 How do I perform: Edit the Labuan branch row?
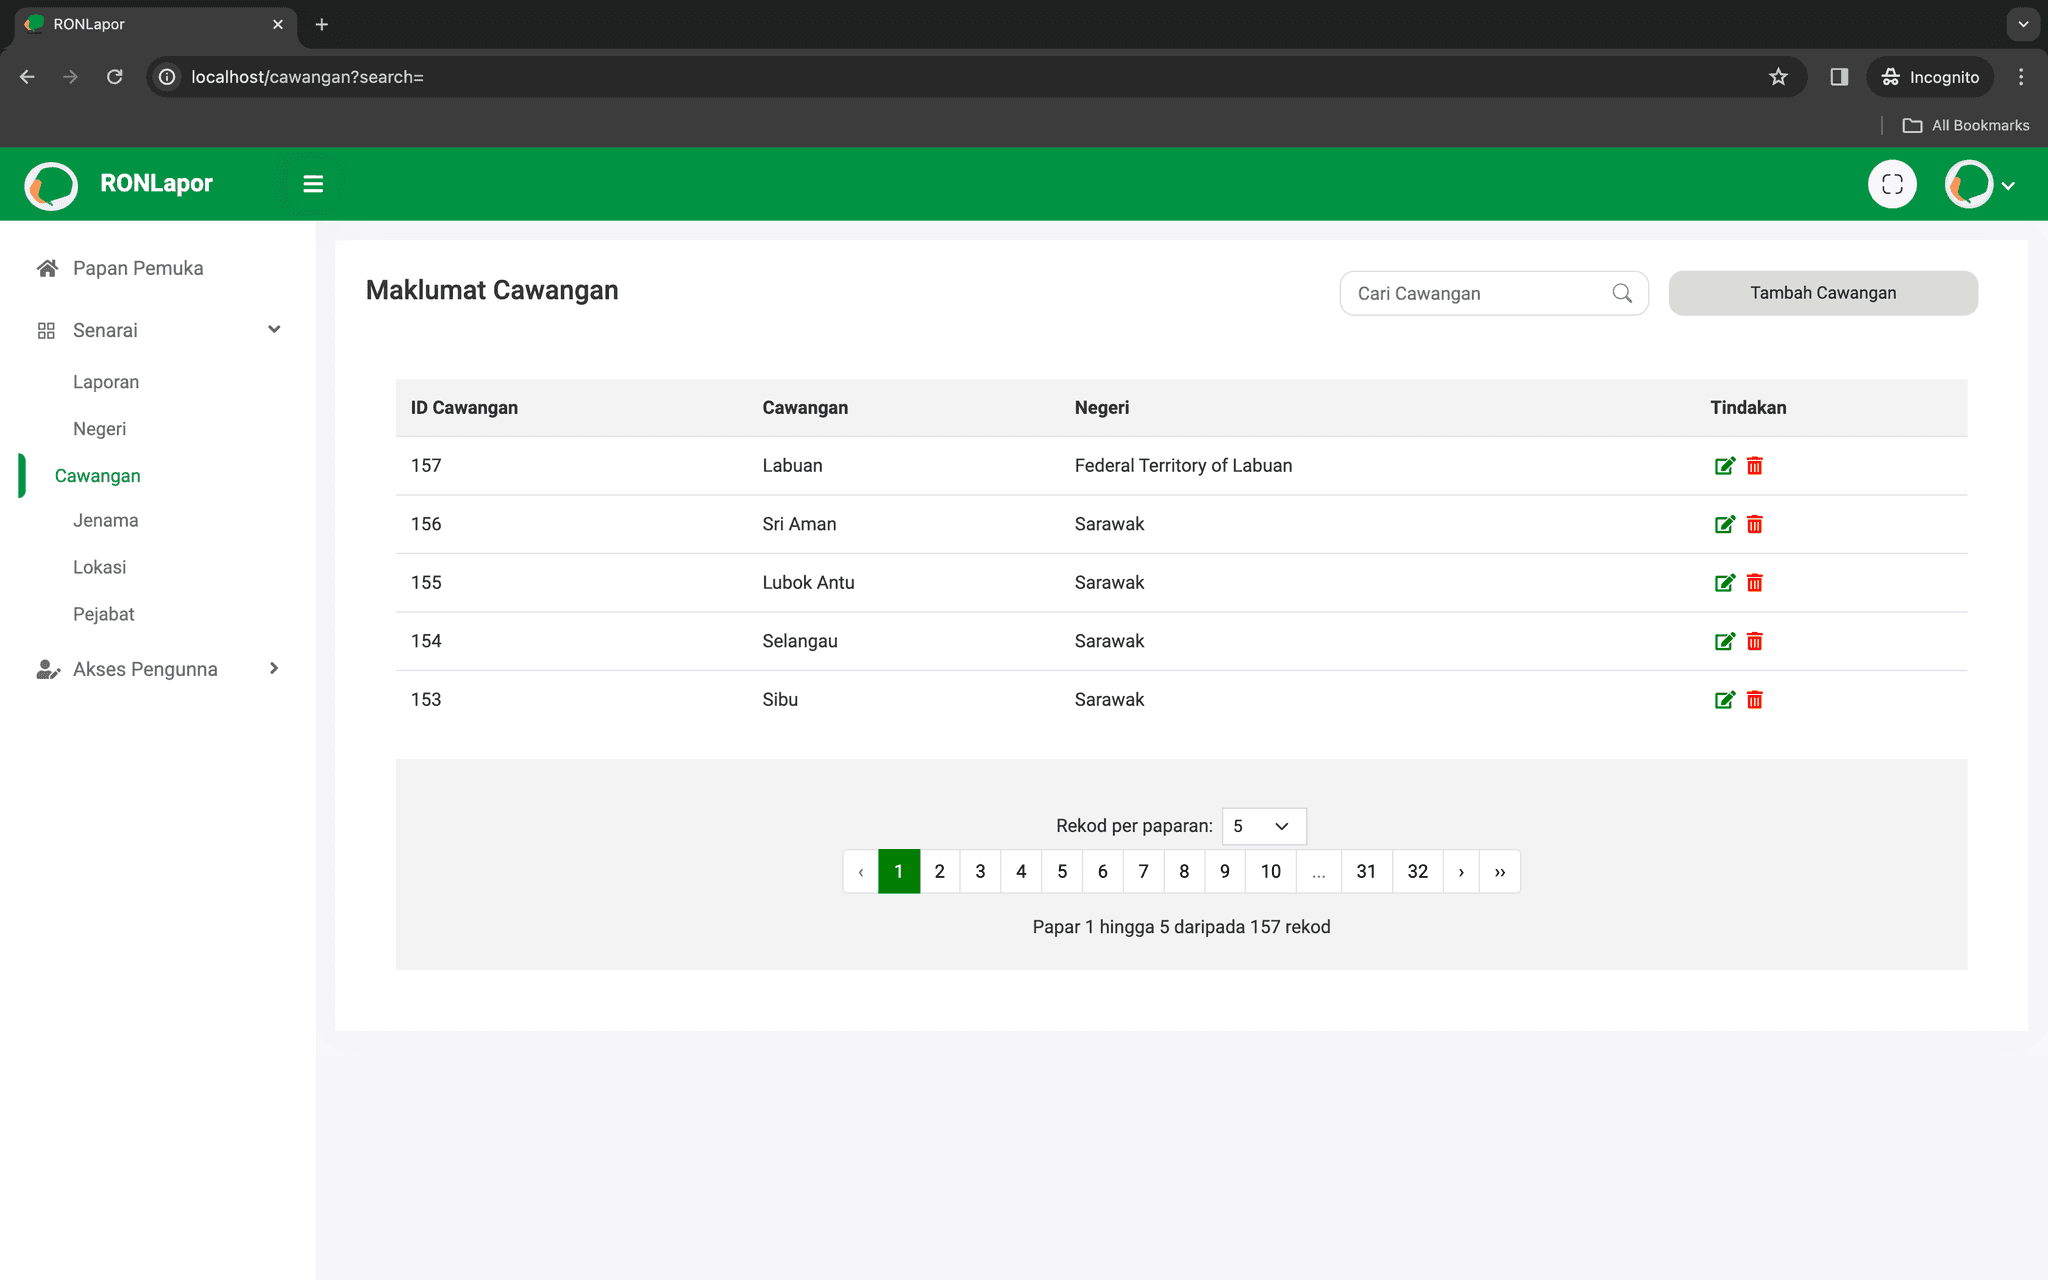pyautogui.click(x=1725, y=466)
